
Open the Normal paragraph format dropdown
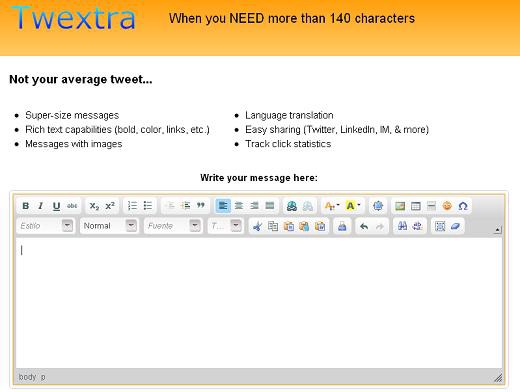pos(109,226)
